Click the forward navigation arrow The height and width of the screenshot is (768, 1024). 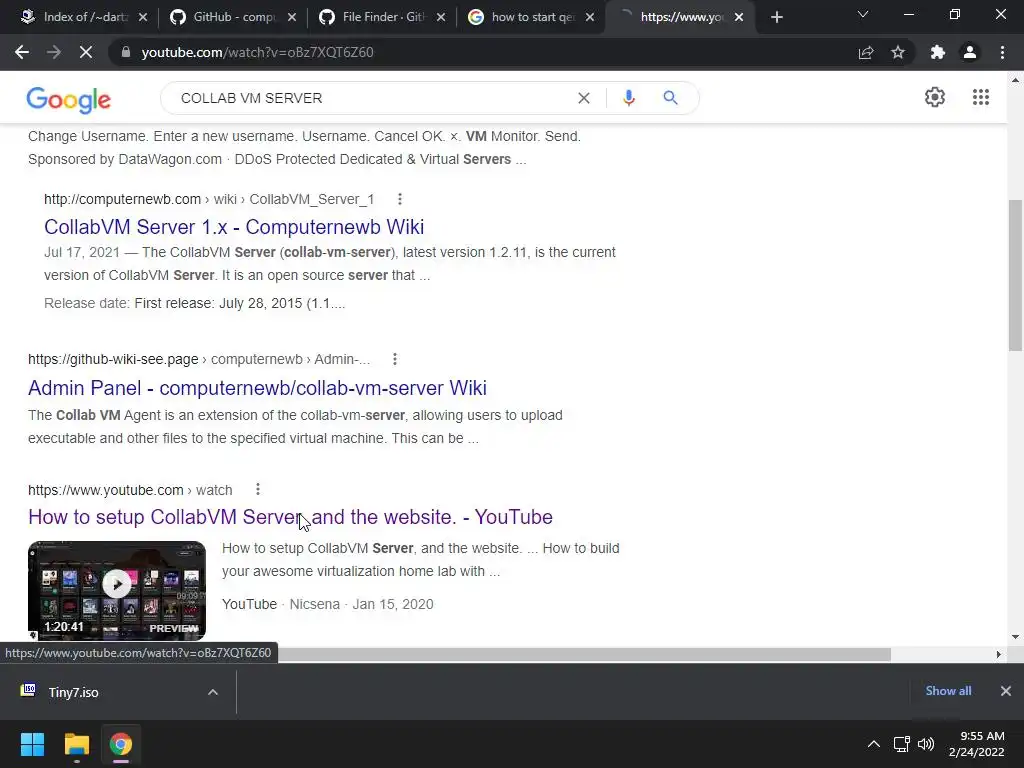(54, 52)
